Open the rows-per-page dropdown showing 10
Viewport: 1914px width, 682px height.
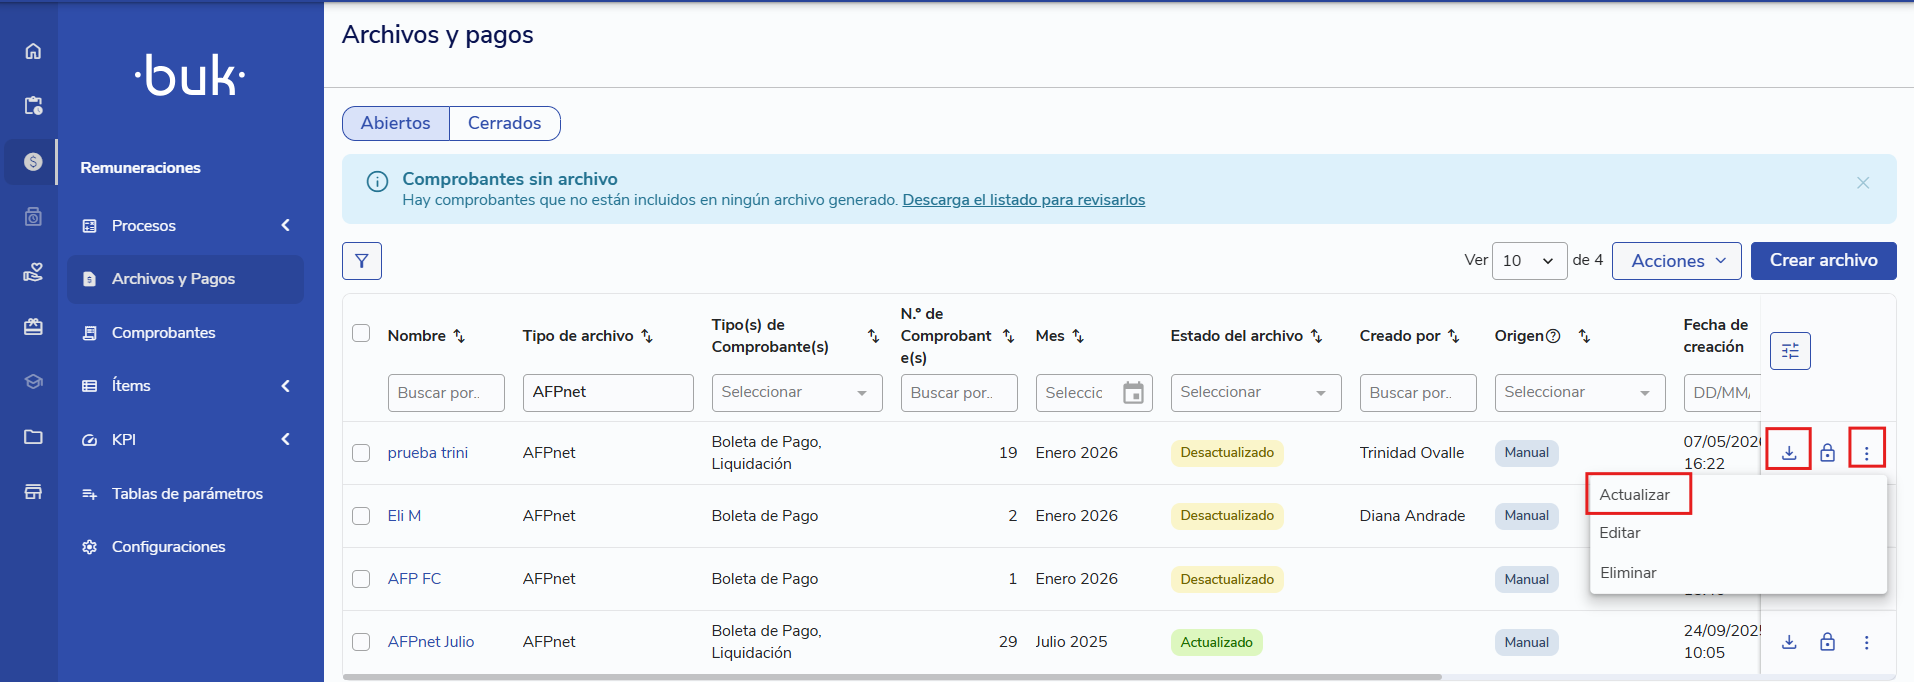pos(1529,261)
